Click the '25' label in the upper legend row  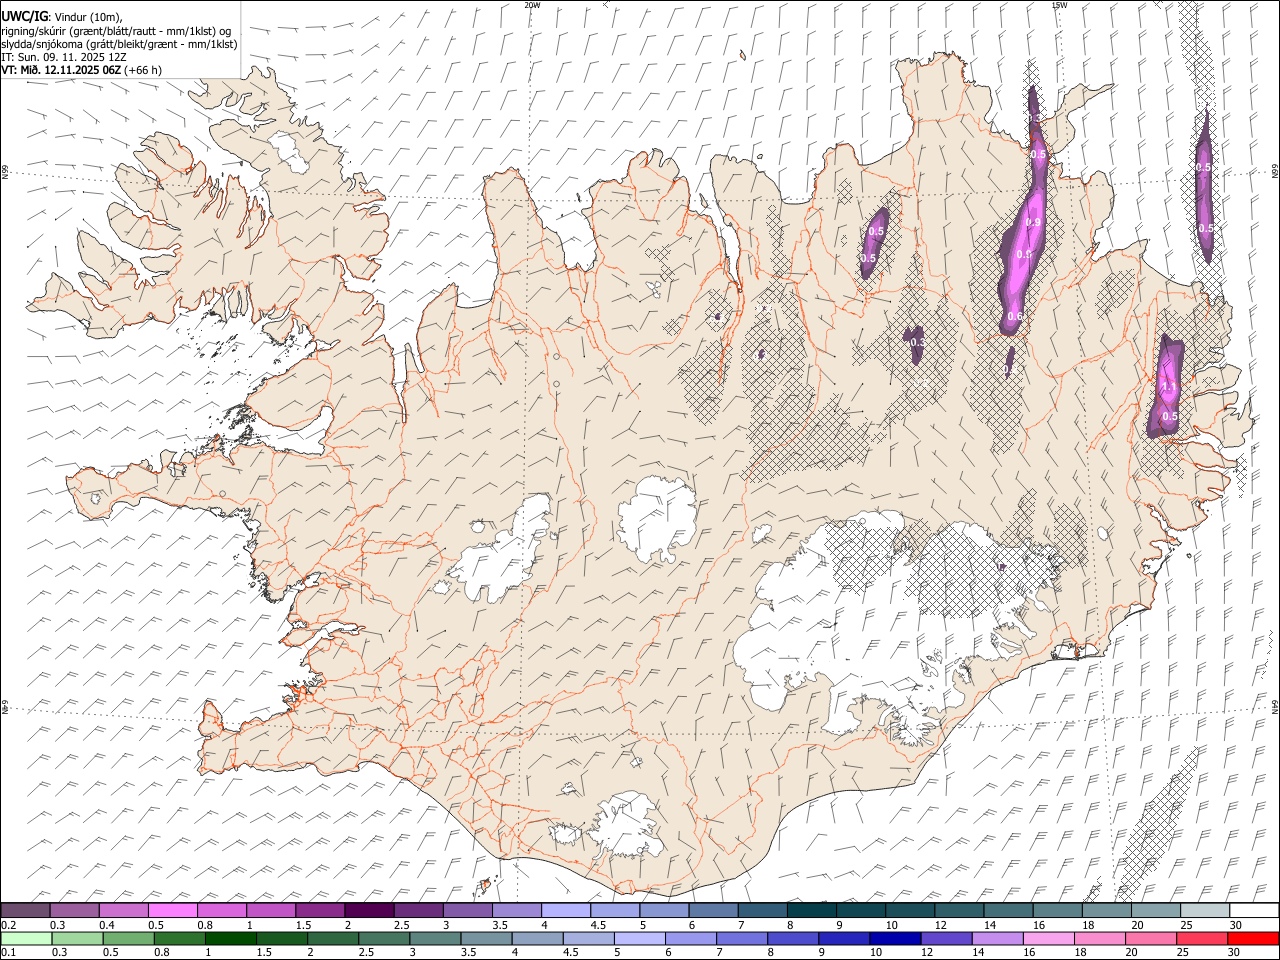pos(1185,925)
